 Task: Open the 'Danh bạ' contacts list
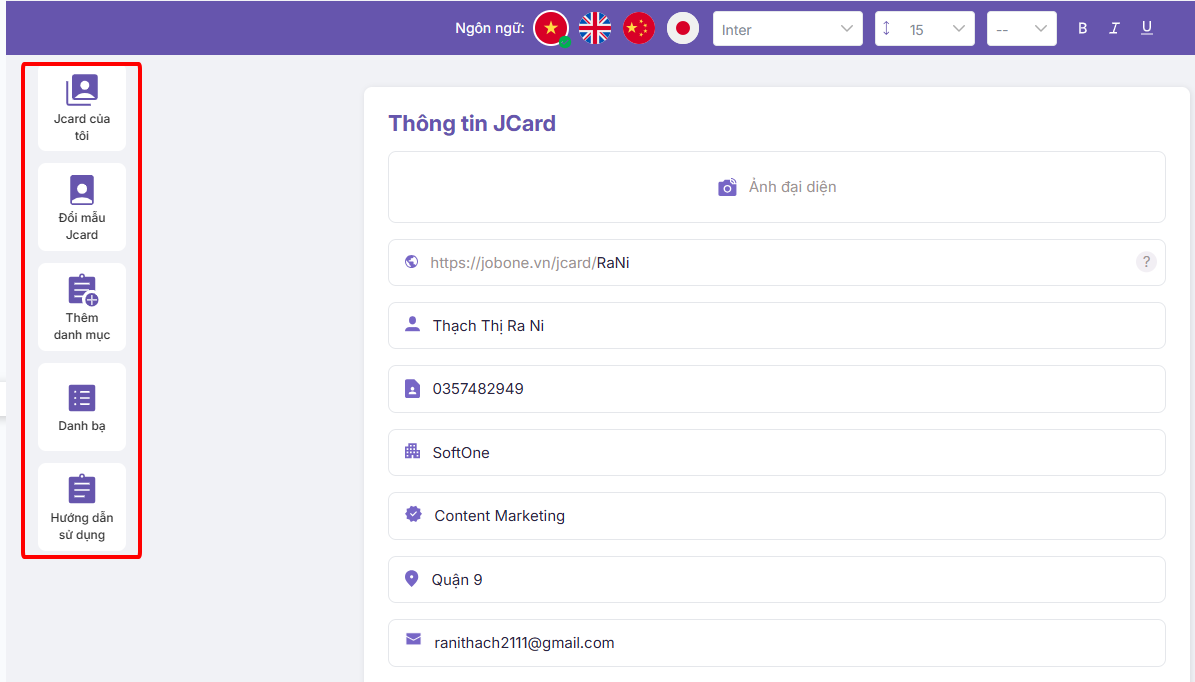coord(82,407)
